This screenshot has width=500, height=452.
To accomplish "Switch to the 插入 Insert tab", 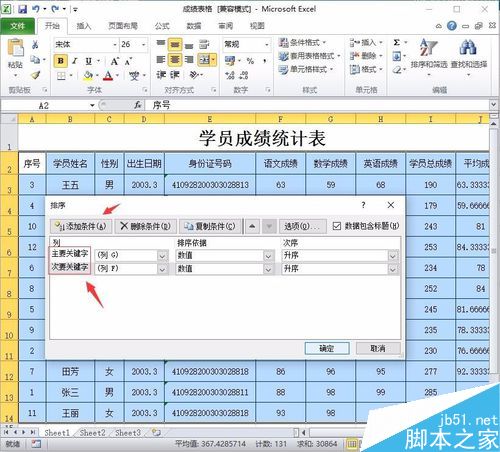I will click(x=83, y=26).
